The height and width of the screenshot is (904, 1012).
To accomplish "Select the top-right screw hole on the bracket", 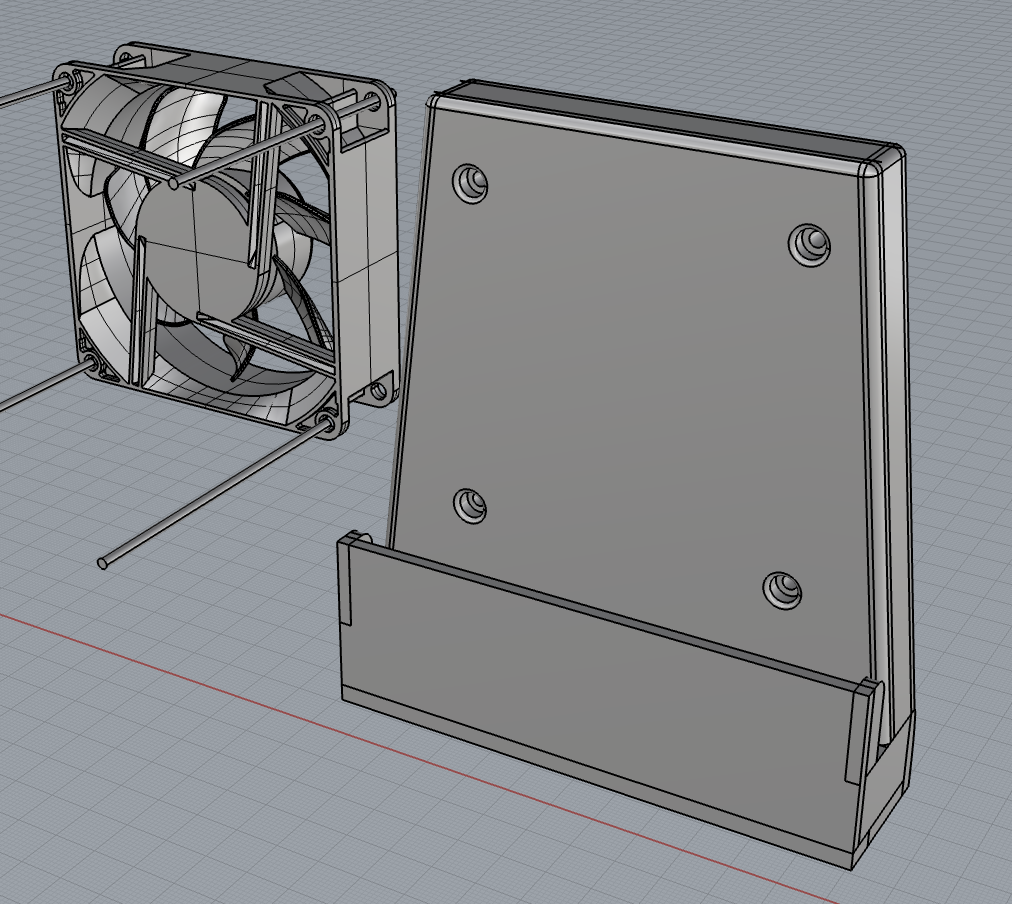I will point(808,243).
